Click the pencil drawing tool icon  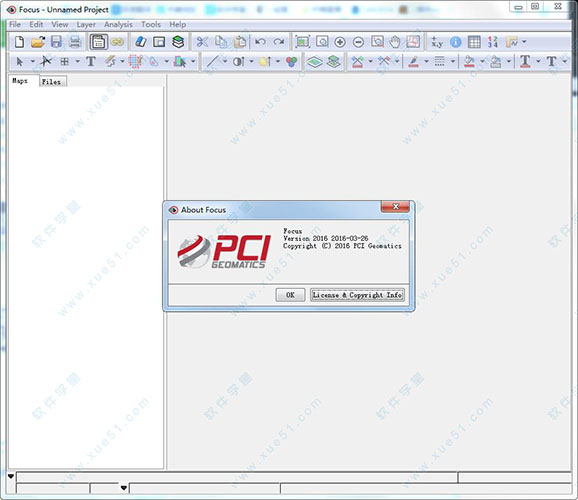click(x=110, y=61)
